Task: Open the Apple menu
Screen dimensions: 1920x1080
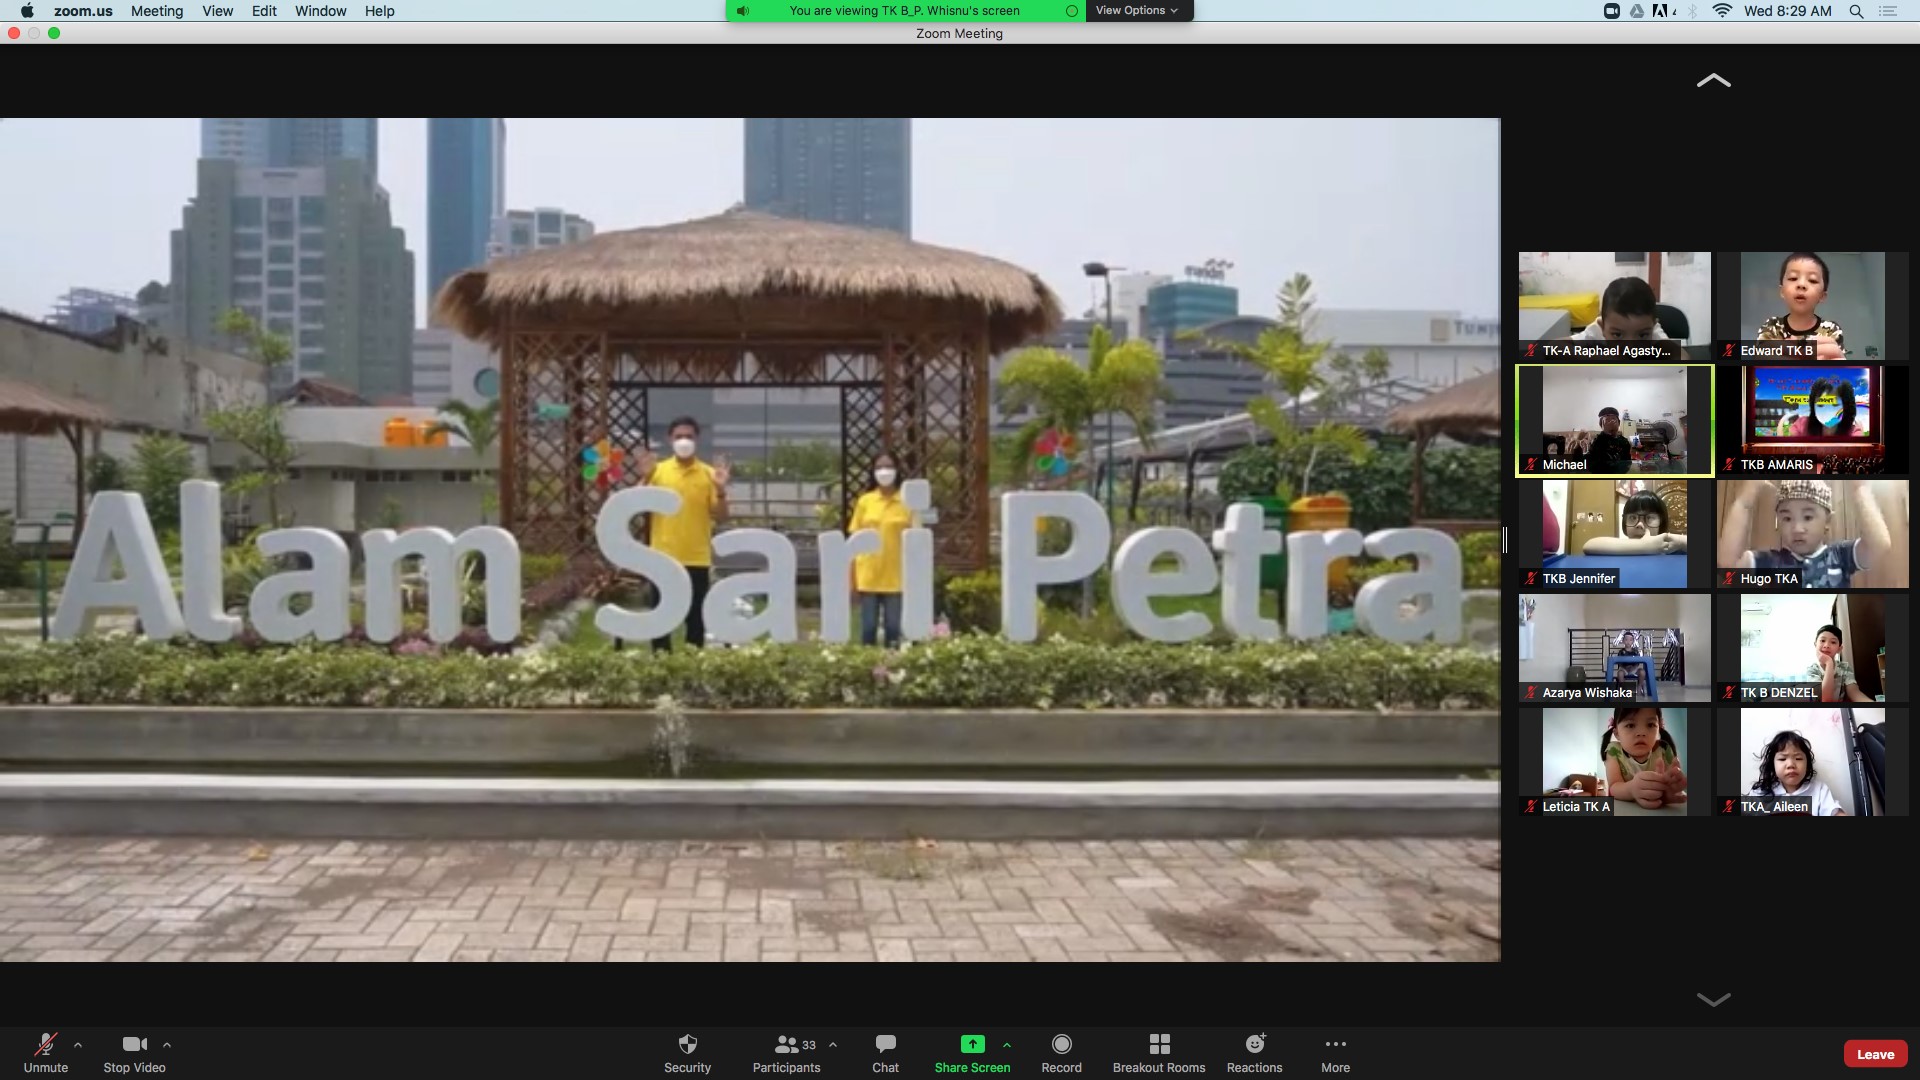Action: [27, 11]
